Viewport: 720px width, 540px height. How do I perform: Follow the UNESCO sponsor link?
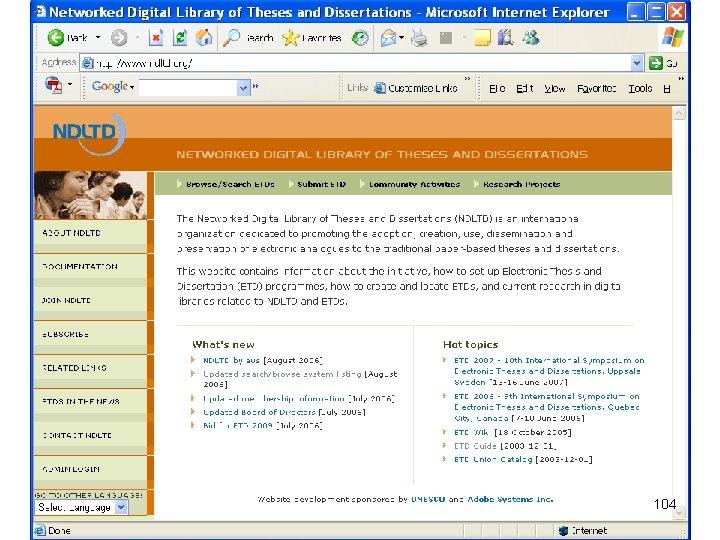(x=428, y=499)
